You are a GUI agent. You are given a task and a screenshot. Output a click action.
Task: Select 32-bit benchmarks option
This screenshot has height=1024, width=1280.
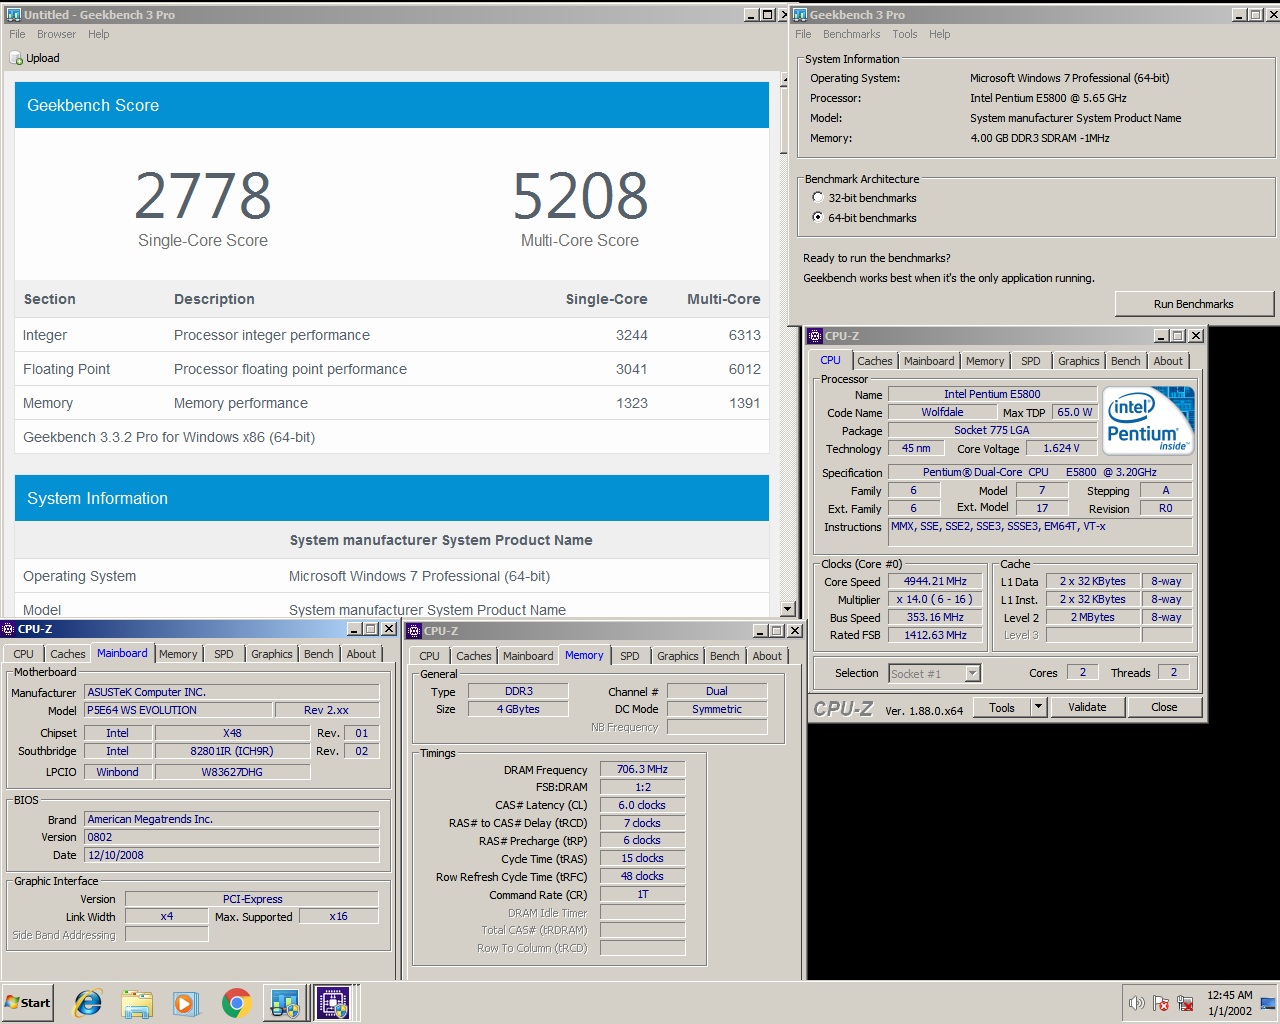tap(818, 197)
